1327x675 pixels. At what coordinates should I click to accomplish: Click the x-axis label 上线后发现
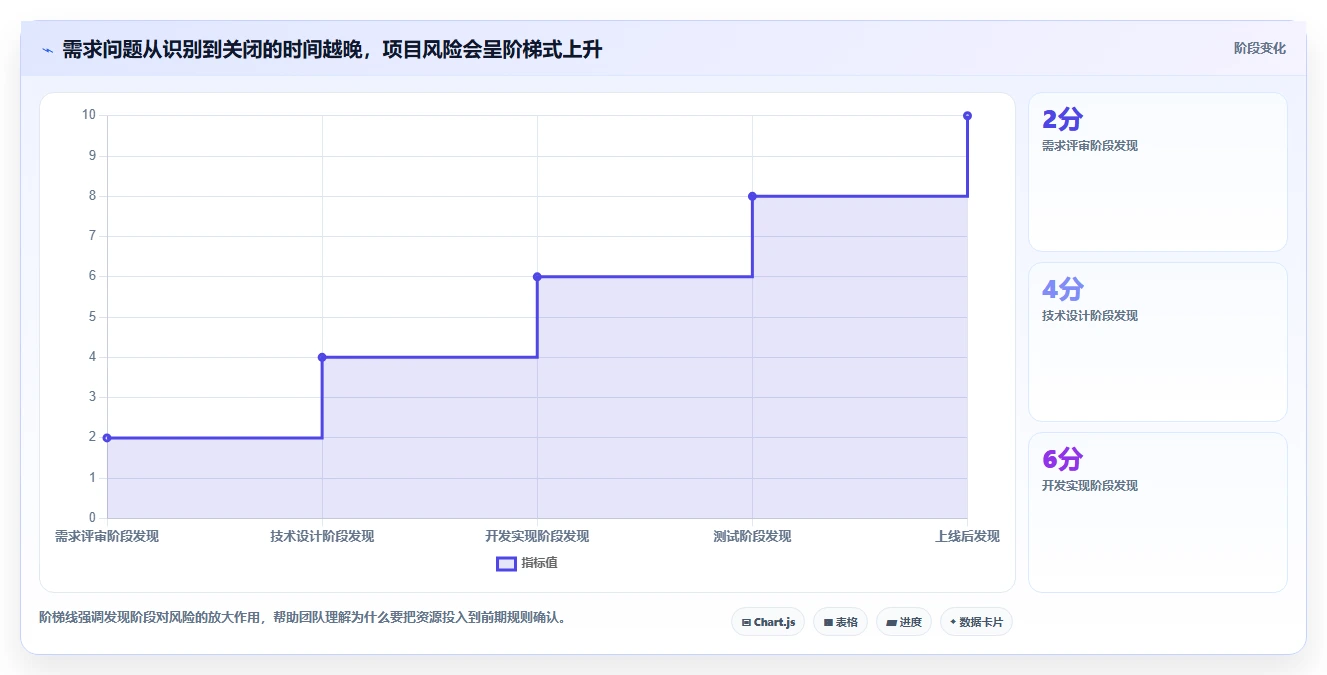pyautogui.click(x=967, y=536)
